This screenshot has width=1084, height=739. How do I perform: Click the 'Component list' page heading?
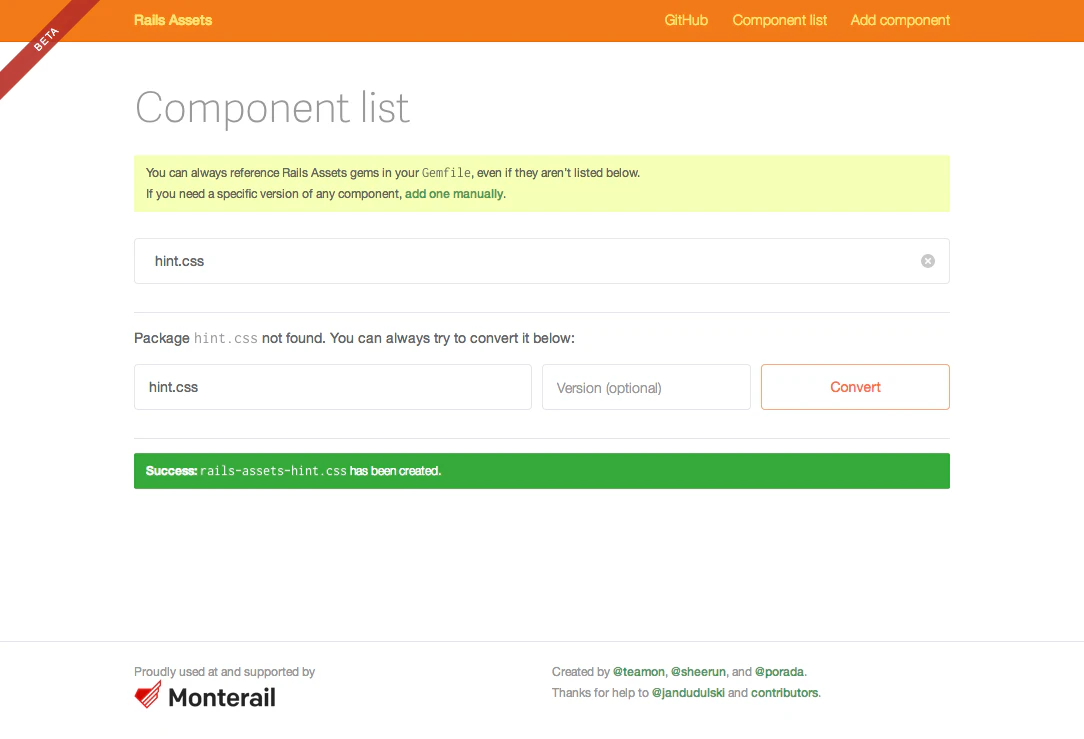[272, 108]
